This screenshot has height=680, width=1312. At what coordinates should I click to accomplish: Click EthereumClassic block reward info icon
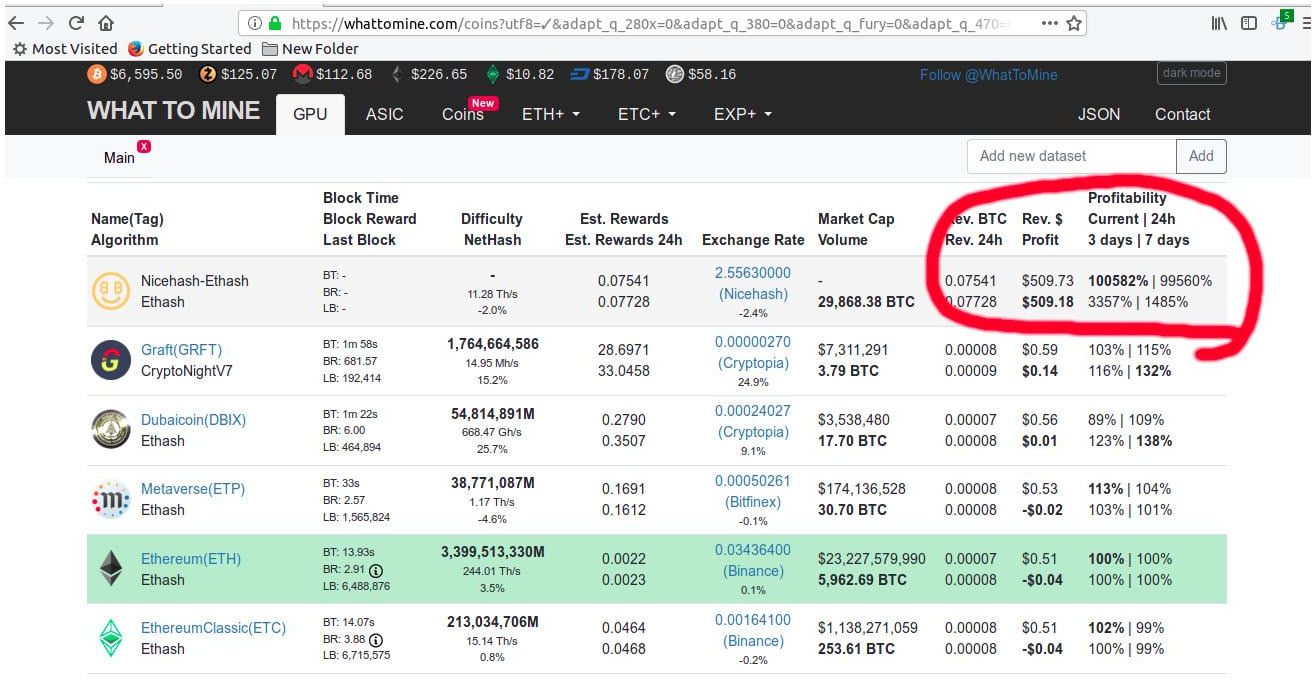pyautogui.click(x=376, y=640)
